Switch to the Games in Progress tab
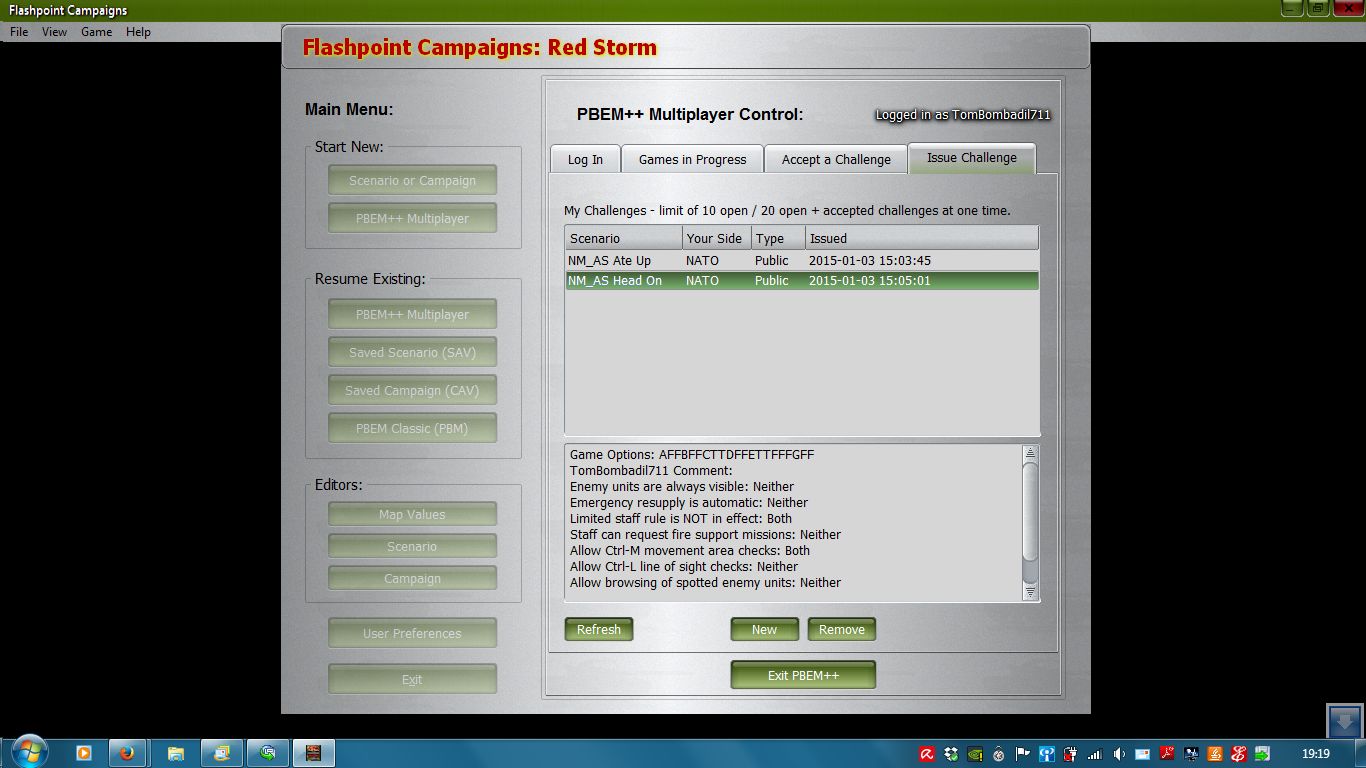The image size is (1366, 768). [x=692, y=159]
